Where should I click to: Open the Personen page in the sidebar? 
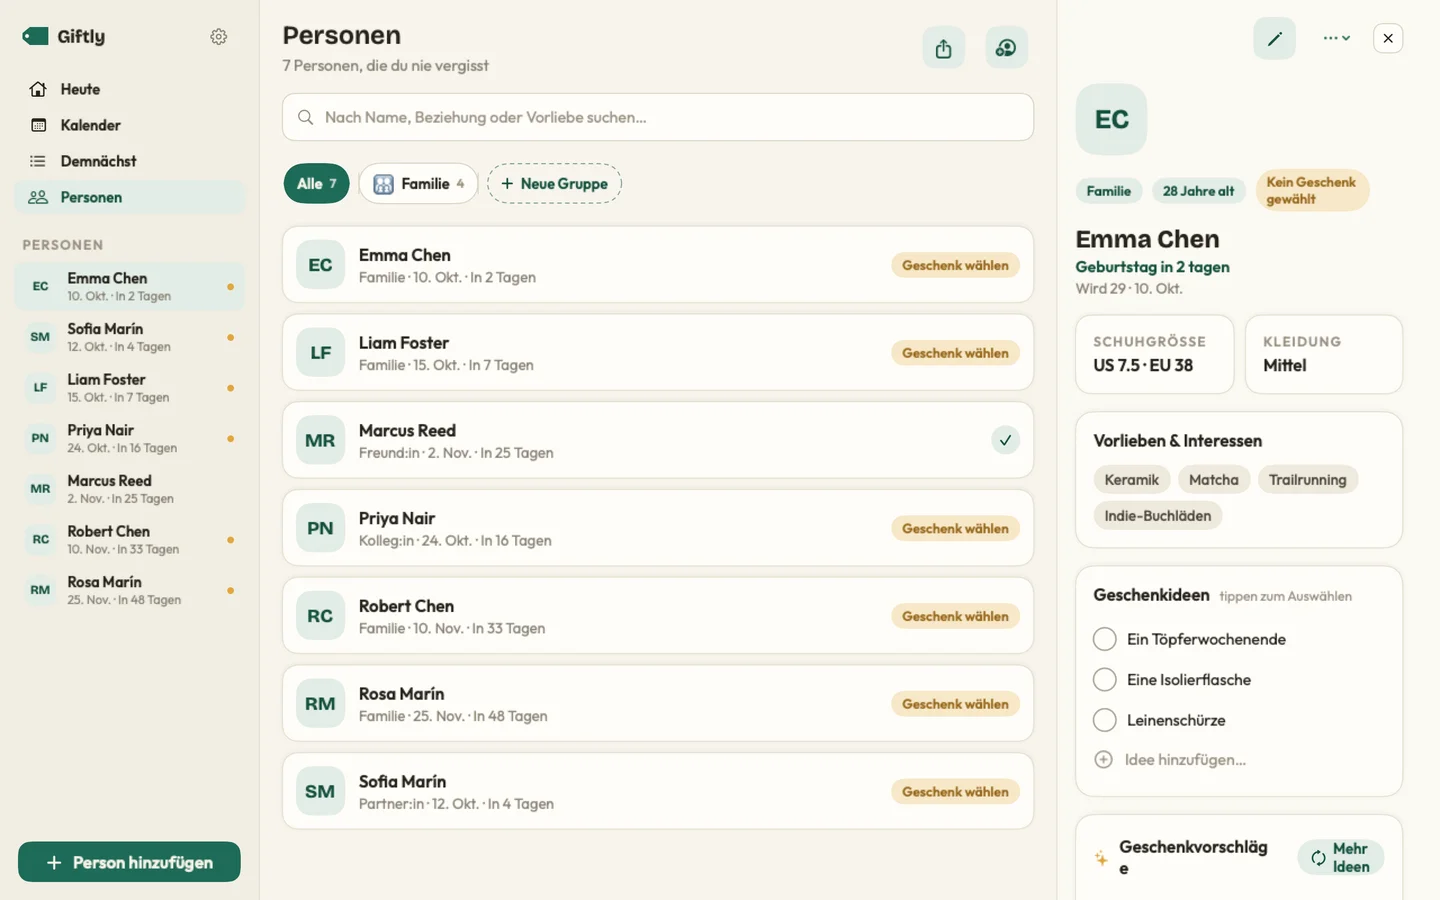[130, 197]
